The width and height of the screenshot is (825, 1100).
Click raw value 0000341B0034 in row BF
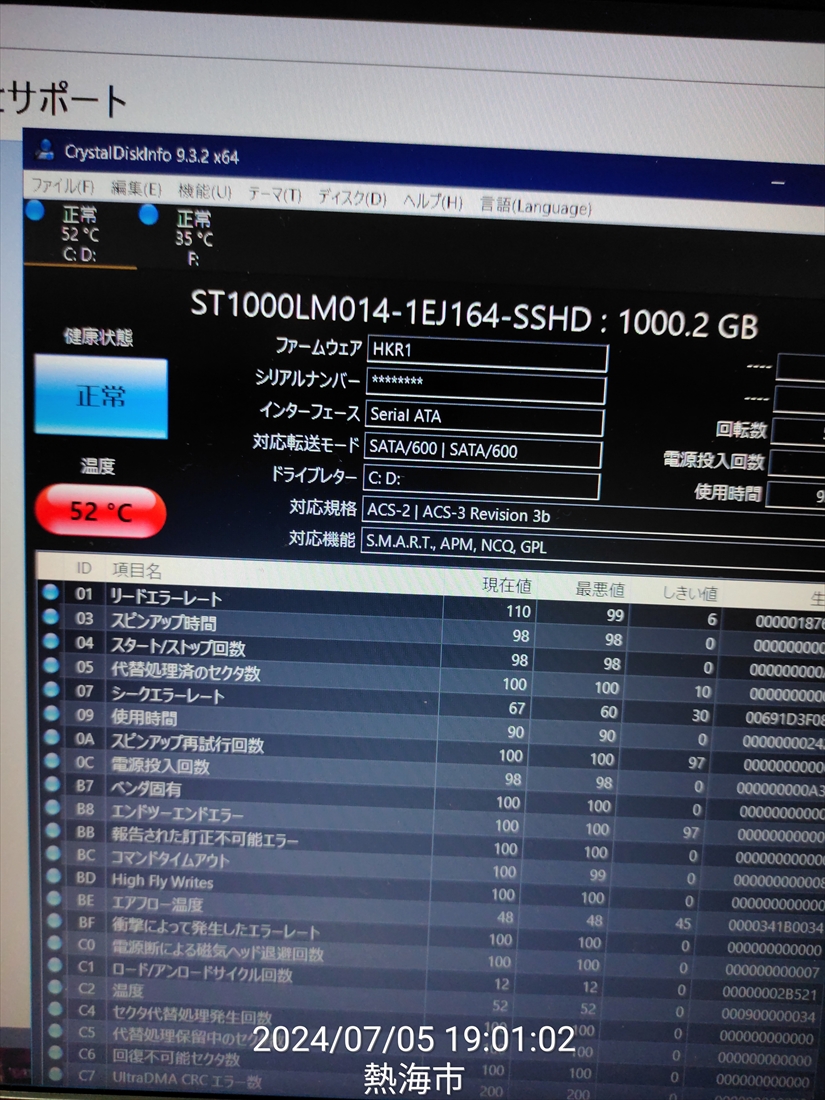(775, 927)
